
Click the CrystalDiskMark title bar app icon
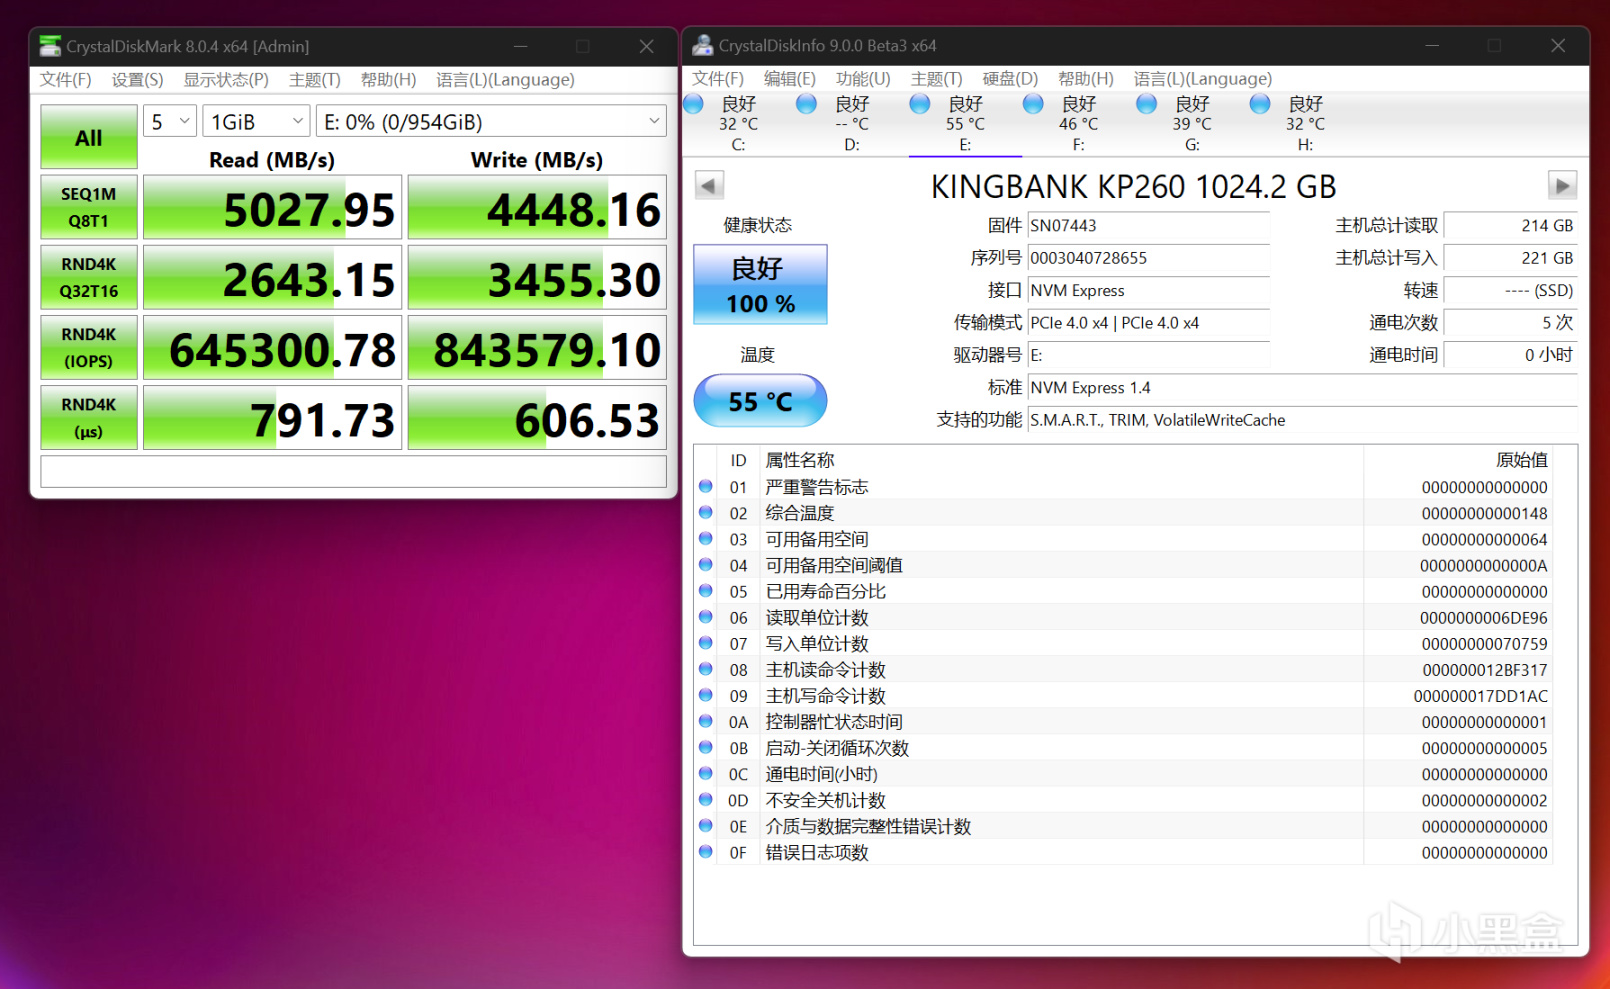pos(50,46)
